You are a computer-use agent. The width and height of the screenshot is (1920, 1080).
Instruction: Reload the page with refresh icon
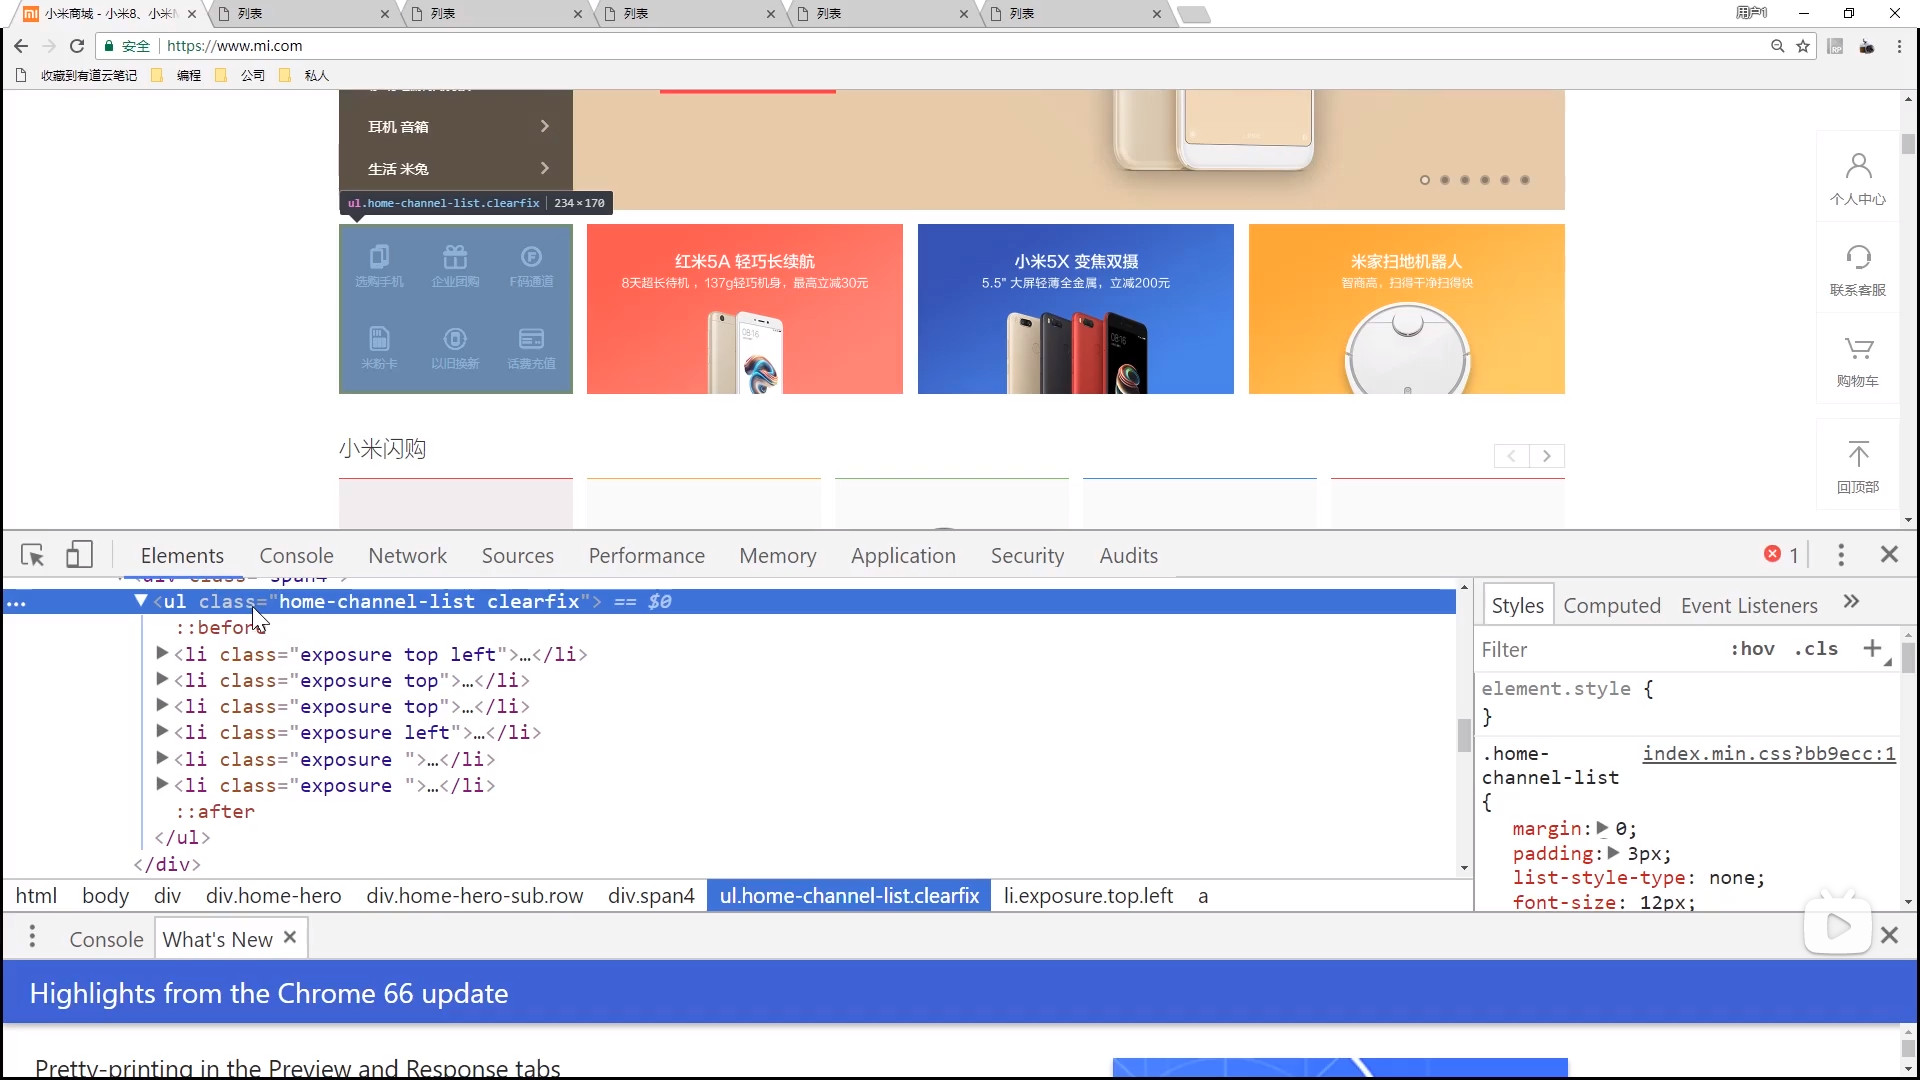tap(77, 46)
